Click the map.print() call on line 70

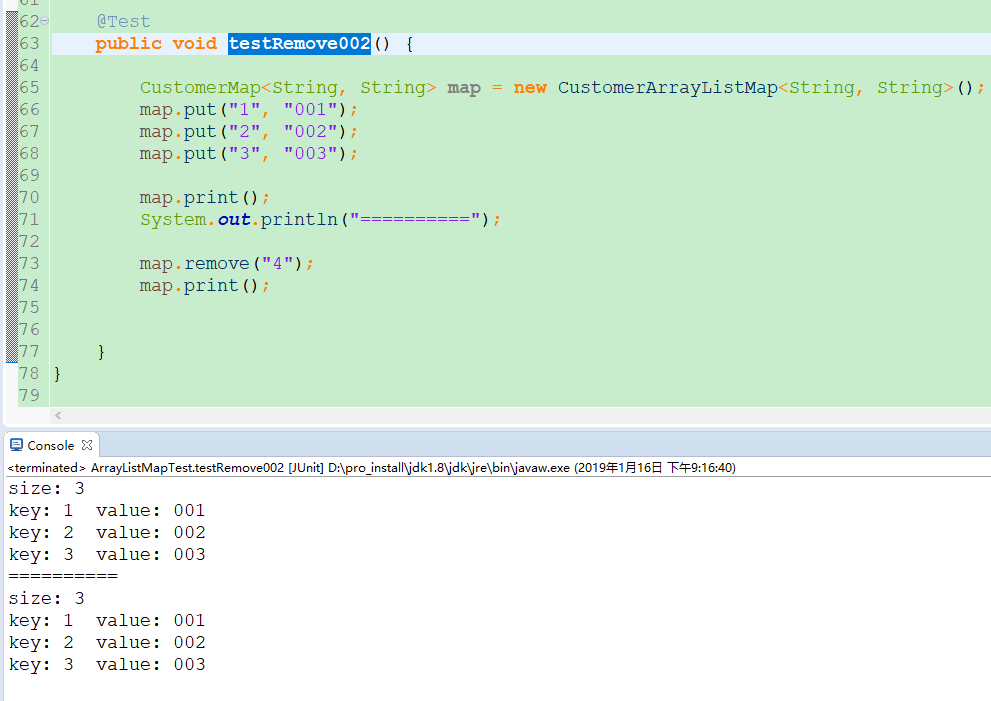[205, 198]
